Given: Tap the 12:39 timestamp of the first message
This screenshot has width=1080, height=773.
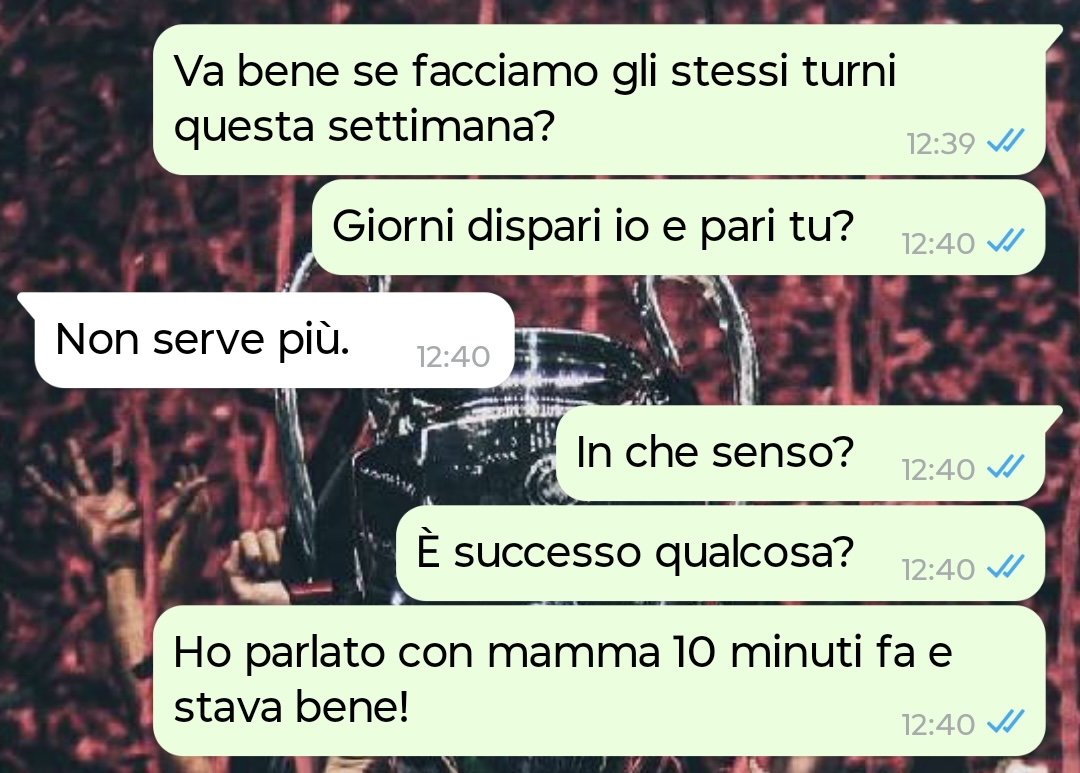Looking at the screenshot, I should coord(940,144).
